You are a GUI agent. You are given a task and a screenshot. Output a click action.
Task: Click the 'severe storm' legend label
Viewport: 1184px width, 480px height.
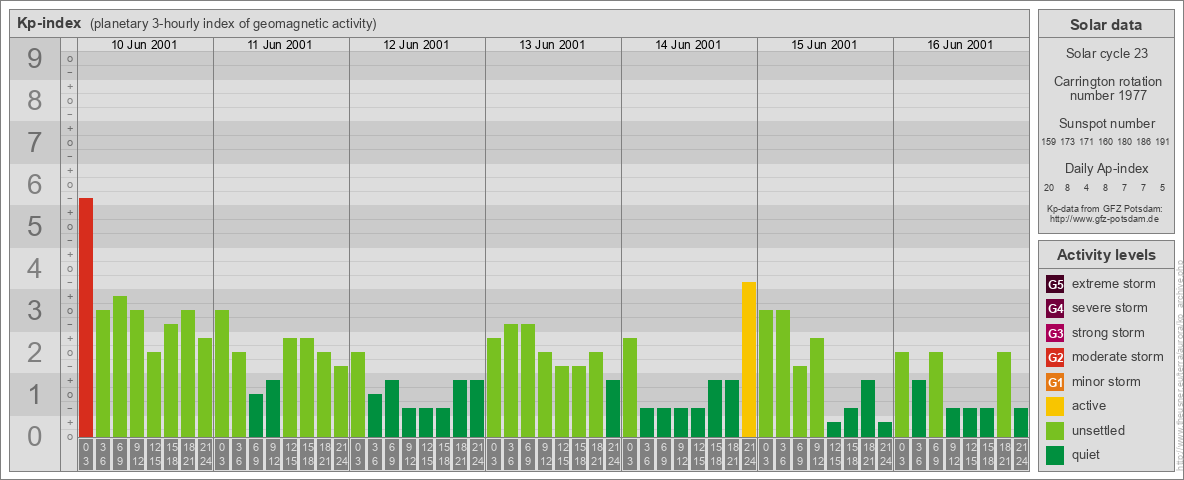pos(1110,308)
